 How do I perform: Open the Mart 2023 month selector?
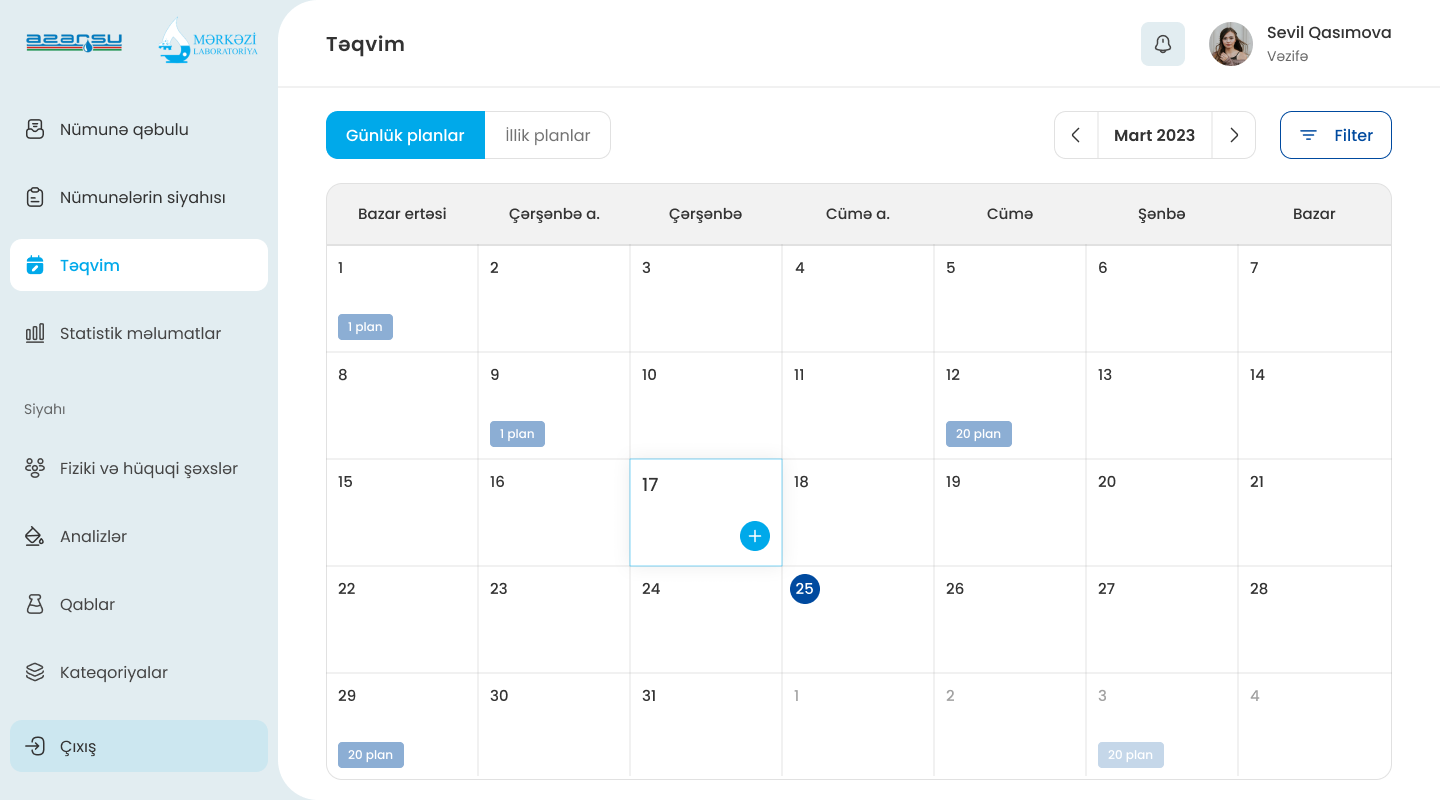1155,135
